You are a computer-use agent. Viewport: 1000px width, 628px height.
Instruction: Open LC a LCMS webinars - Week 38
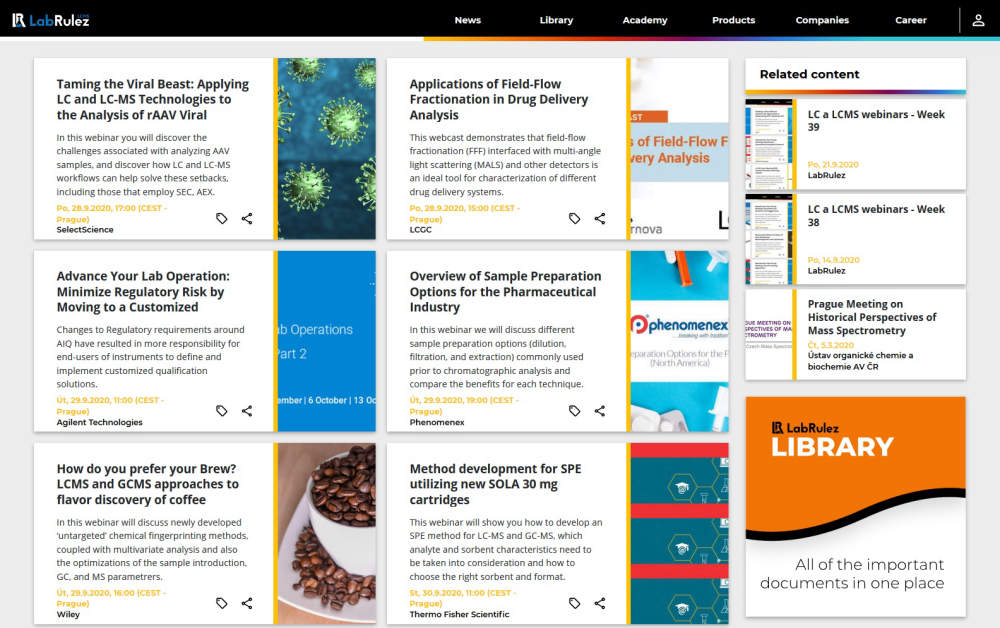point(876,215)
